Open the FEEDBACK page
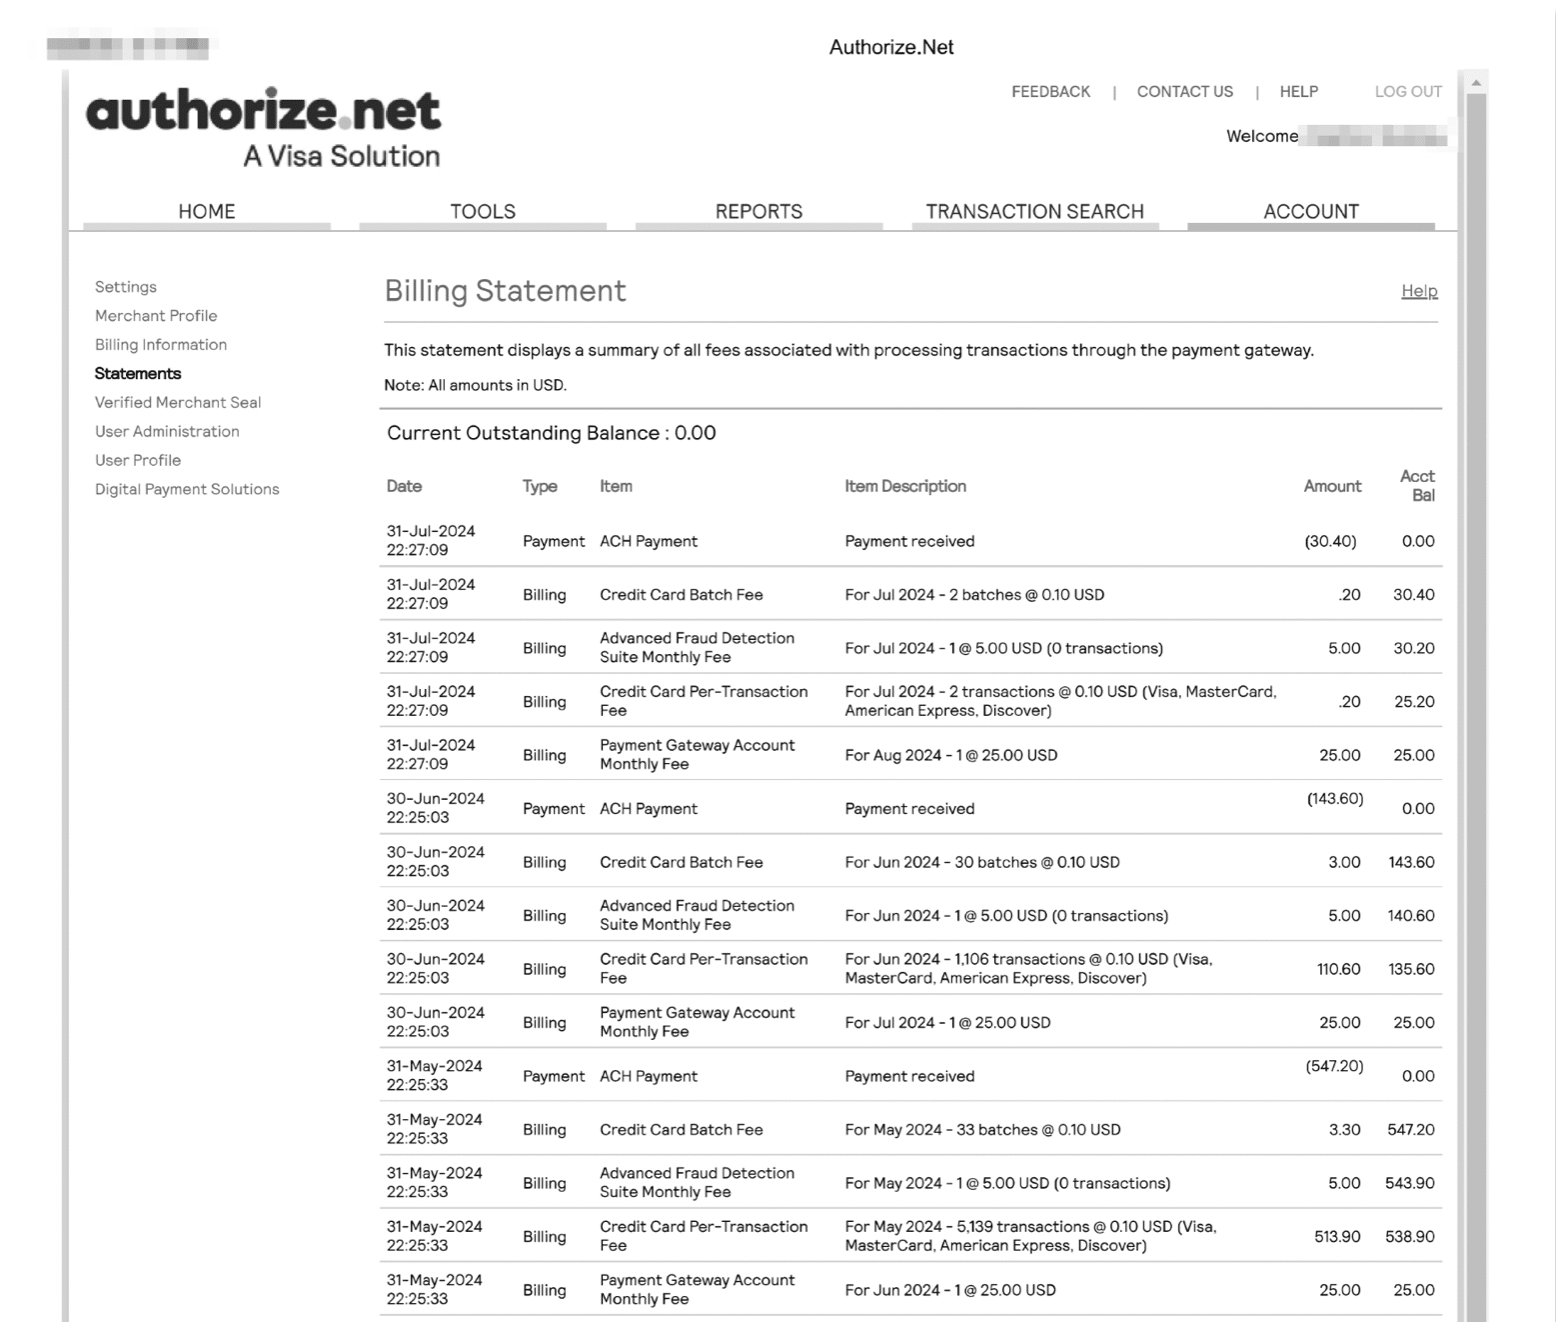Viewport: 1556px width, 1322px height. 1051,91
